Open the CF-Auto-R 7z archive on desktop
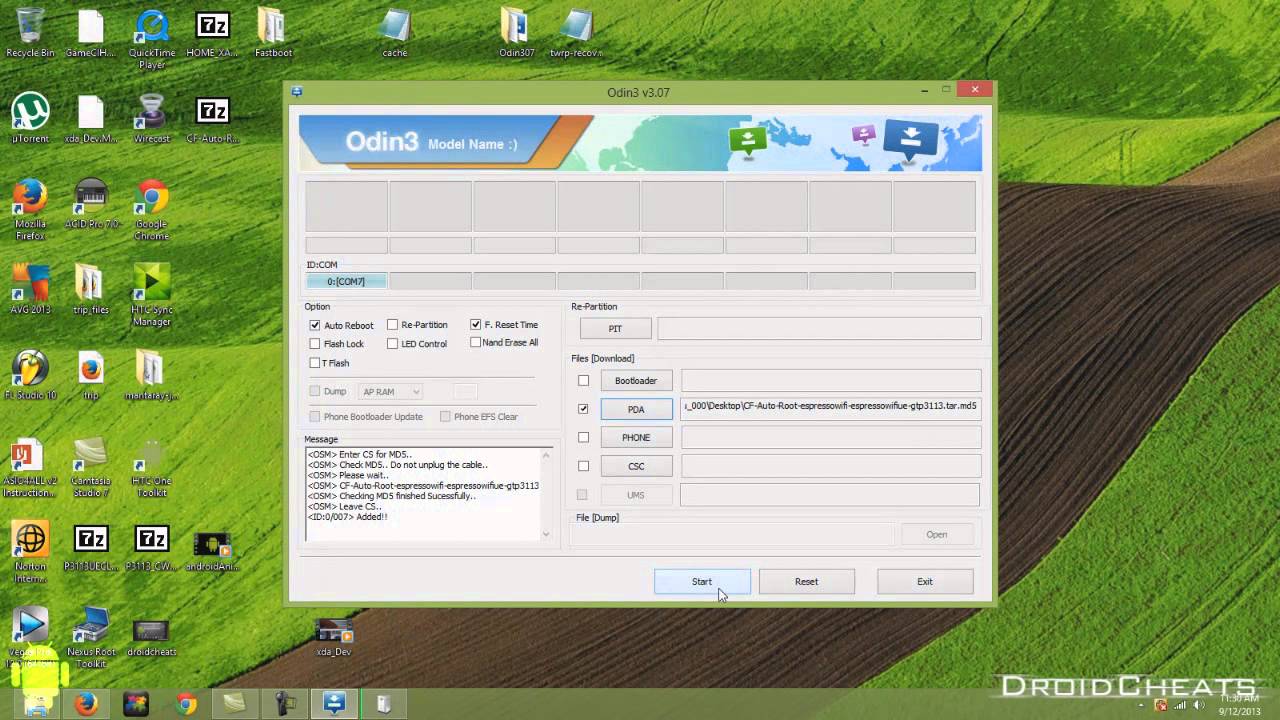 pos(212,119)
